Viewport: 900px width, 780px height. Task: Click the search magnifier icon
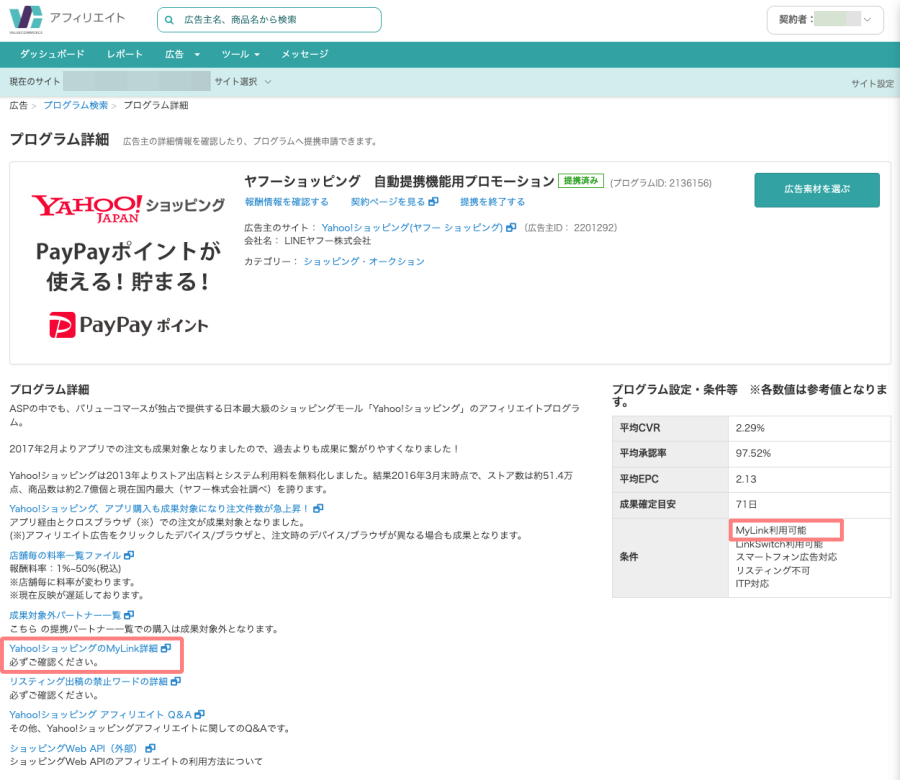(x=169, y=20)
